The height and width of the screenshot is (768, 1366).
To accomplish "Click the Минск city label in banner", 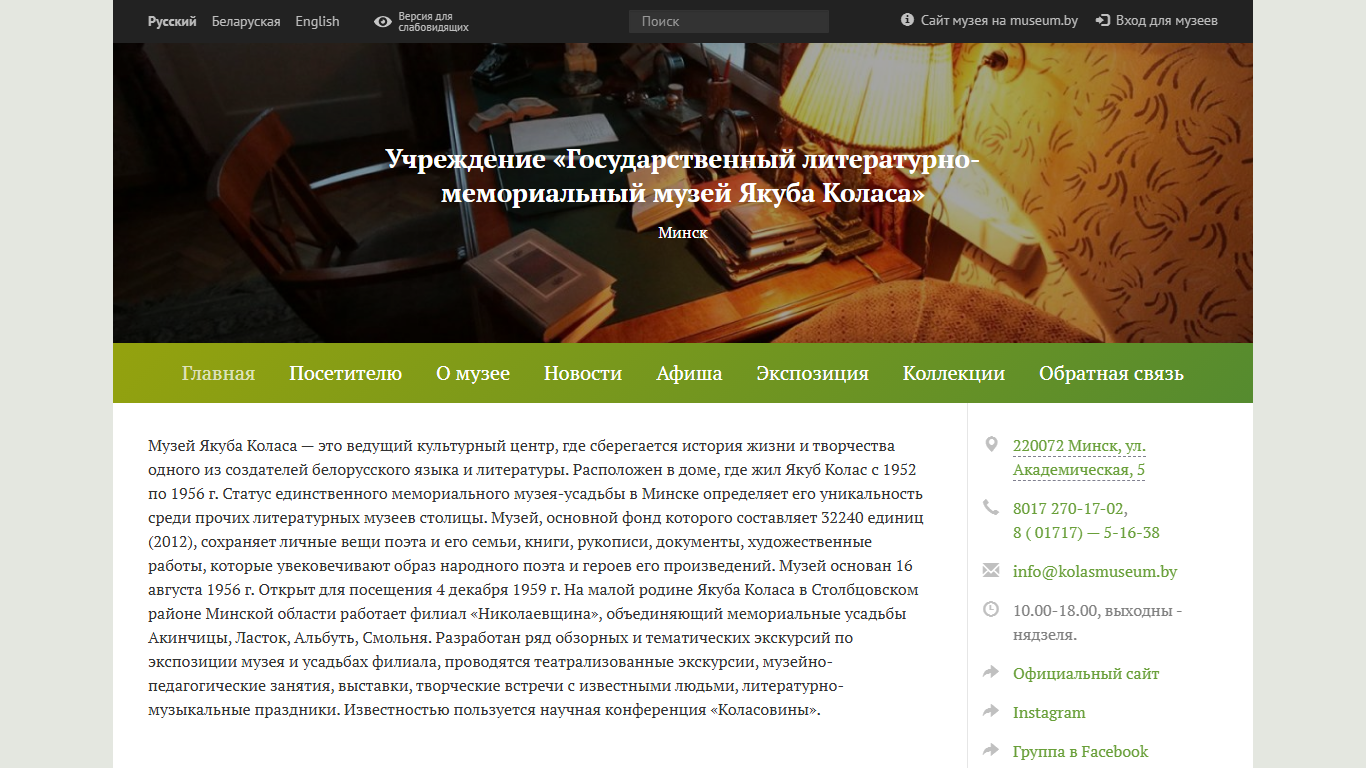I will tap(683, 232).
